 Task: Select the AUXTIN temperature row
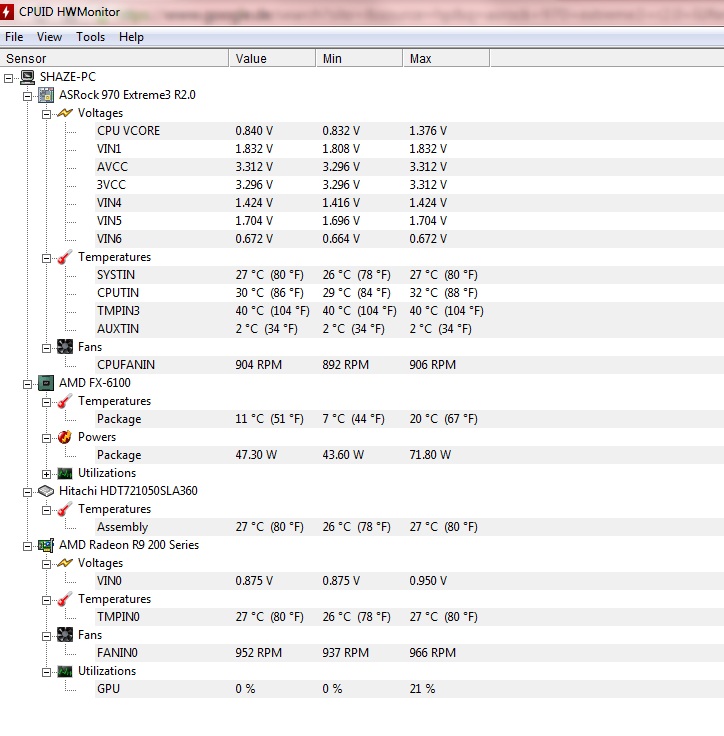(409, 329)
